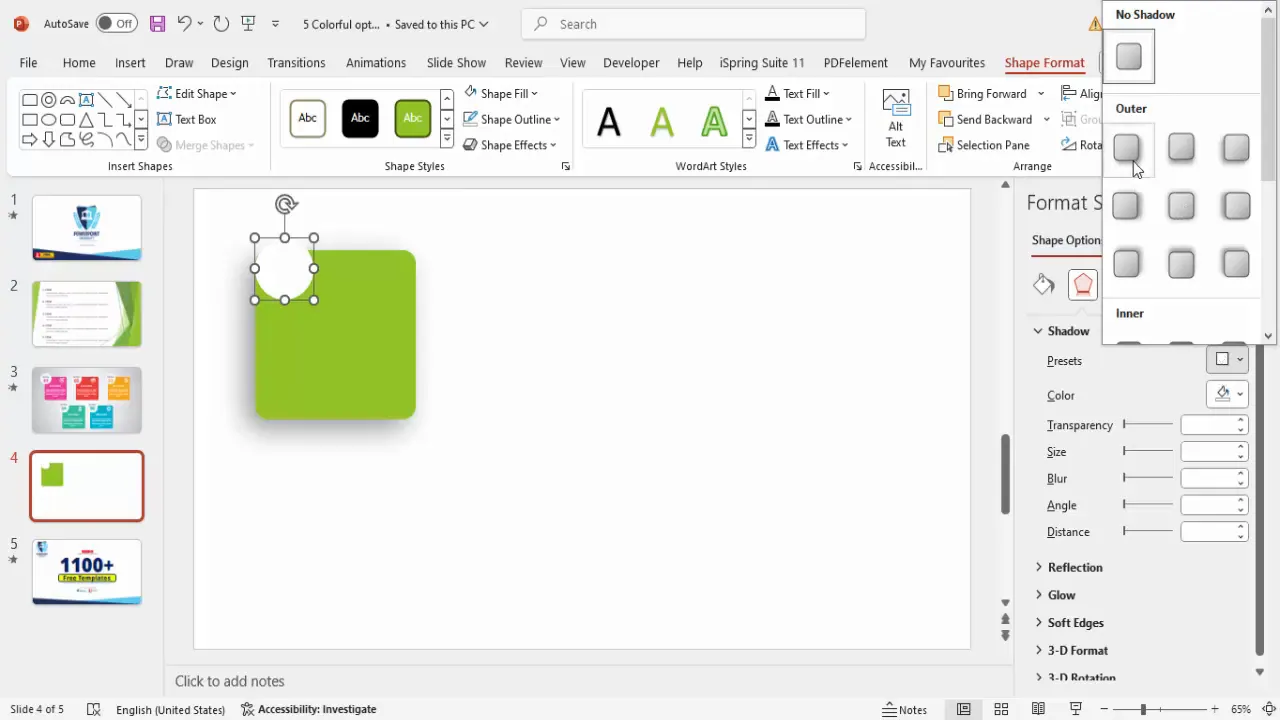Viewport: 1280px width, 720px height.
Task: Select the No Shadow preset
Action: 1129,57
